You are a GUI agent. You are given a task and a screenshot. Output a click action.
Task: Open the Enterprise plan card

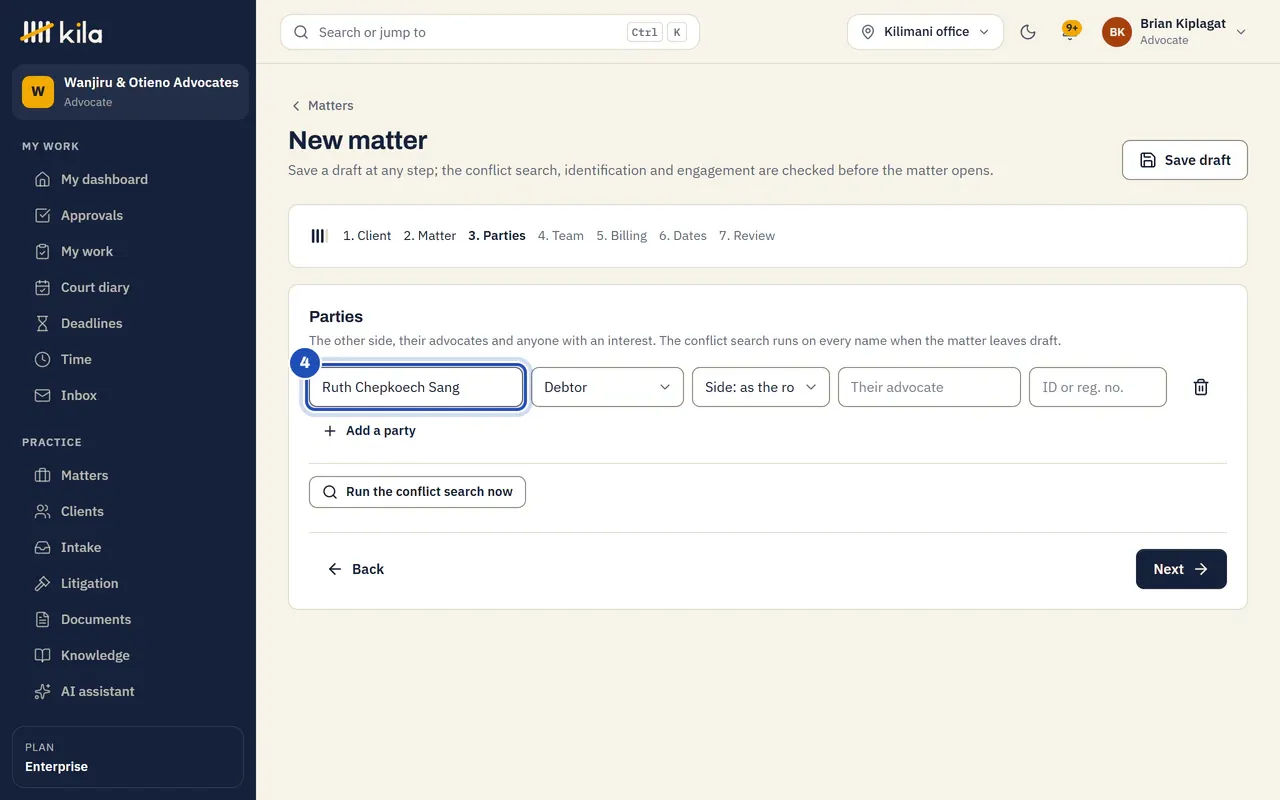coord(128,757)
